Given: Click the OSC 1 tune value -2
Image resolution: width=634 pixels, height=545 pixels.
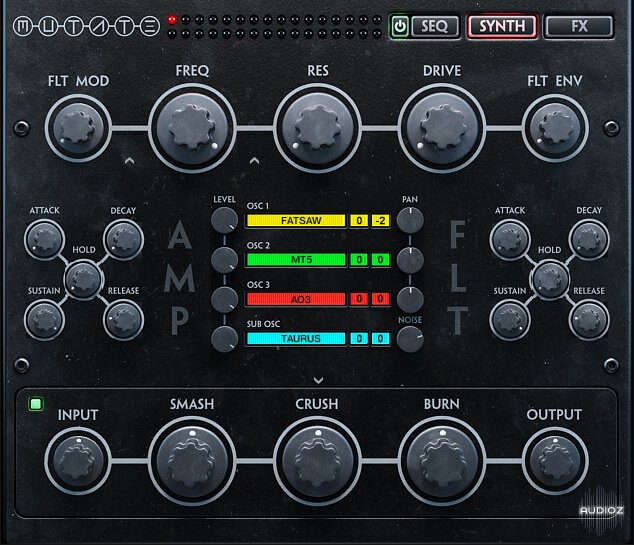Looking at the screenshot, I should 380,220.
